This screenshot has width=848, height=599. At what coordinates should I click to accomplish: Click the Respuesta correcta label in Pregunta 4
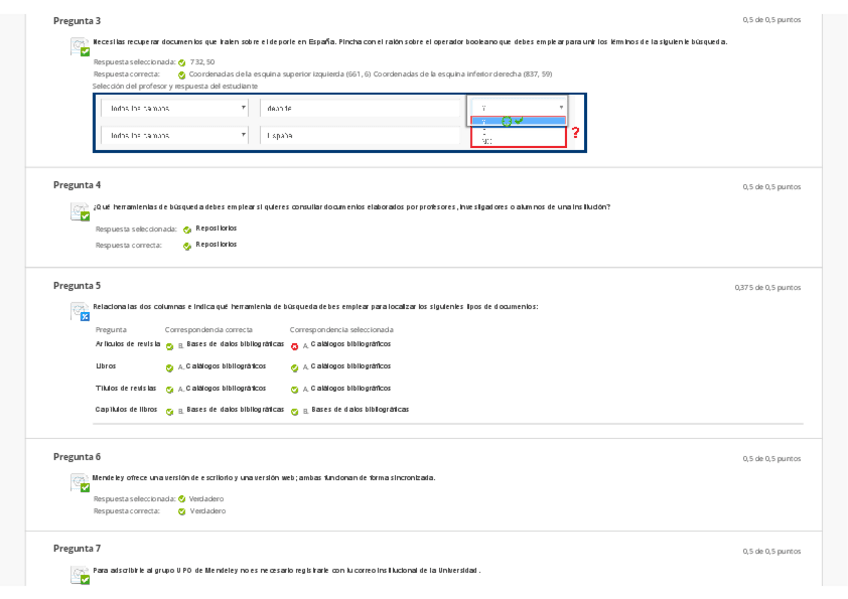[129, 245]
